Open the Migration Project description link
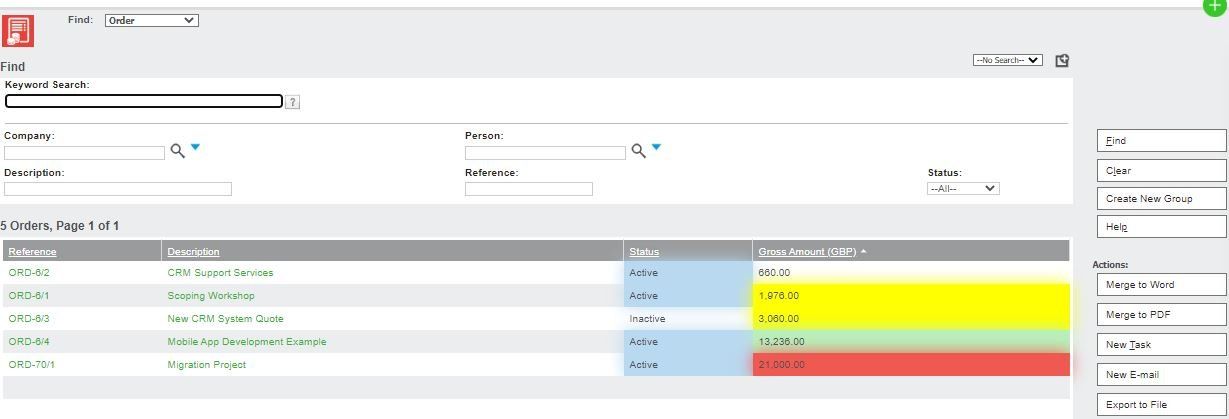 tap(207, 365)
